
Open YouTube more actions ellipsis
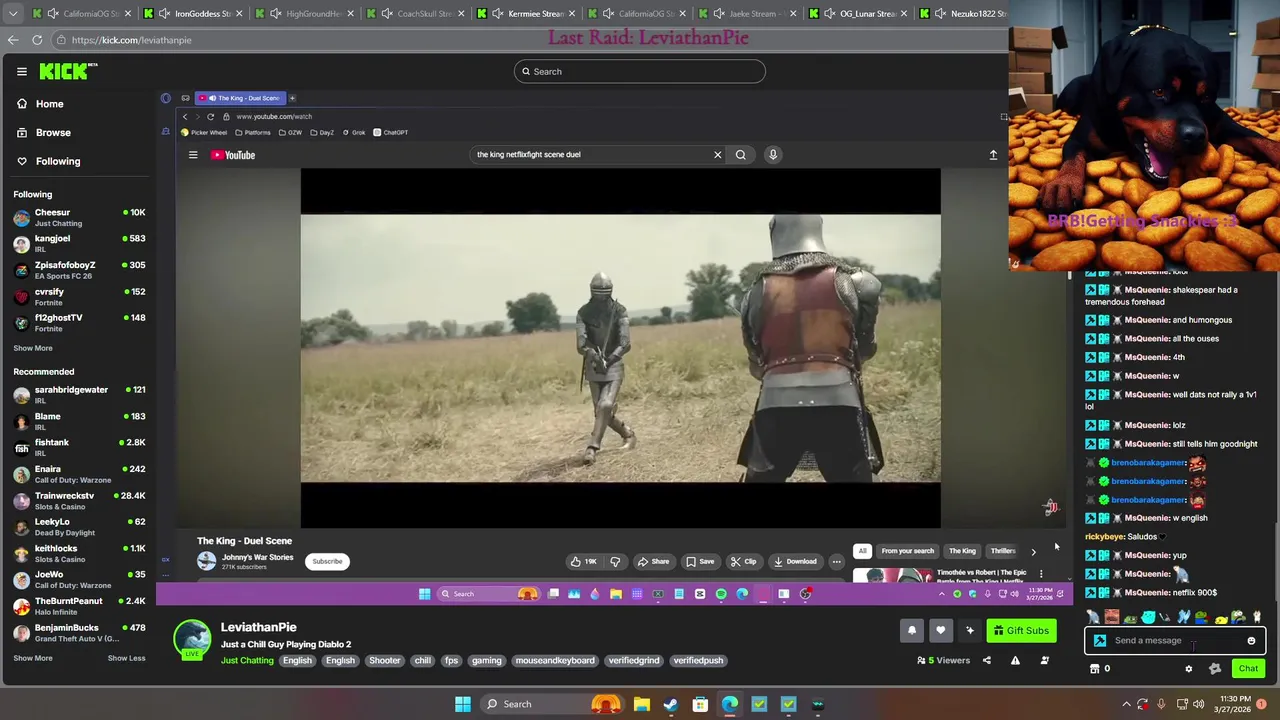point(837,561)
